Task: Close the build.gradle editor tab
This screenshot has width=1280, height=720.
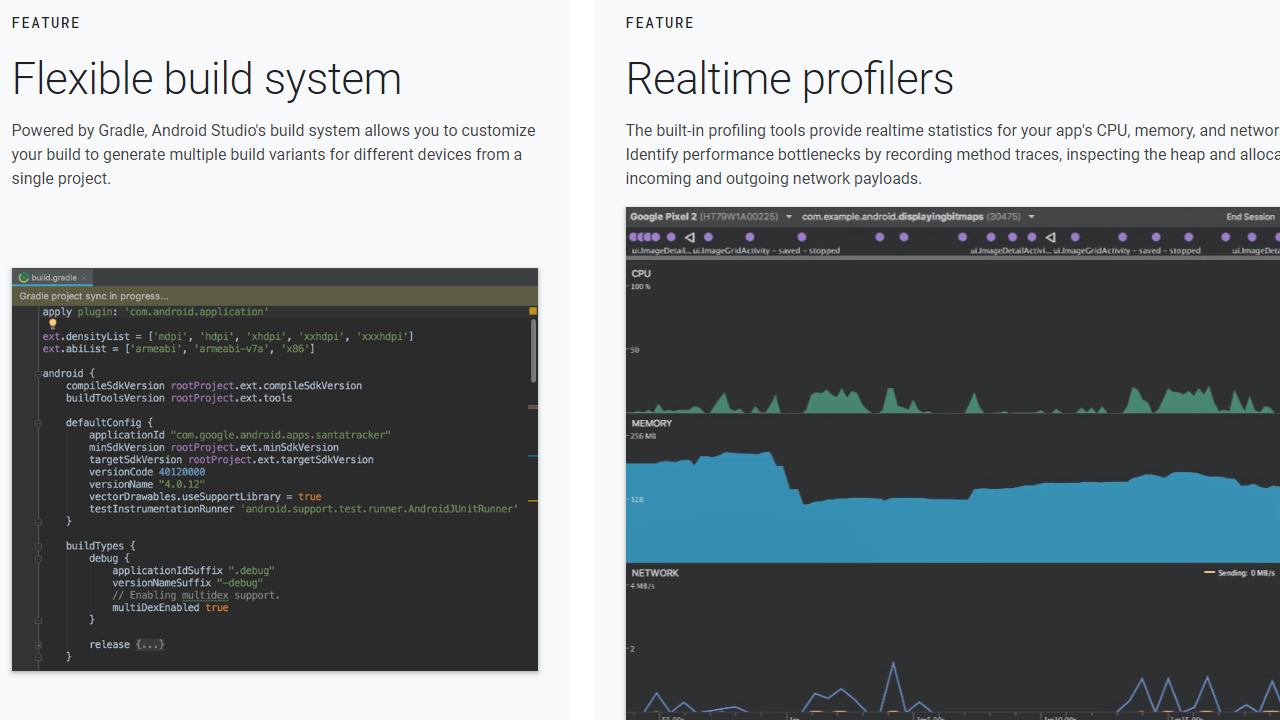Action: pyautogui.click(x=85, y=277)
